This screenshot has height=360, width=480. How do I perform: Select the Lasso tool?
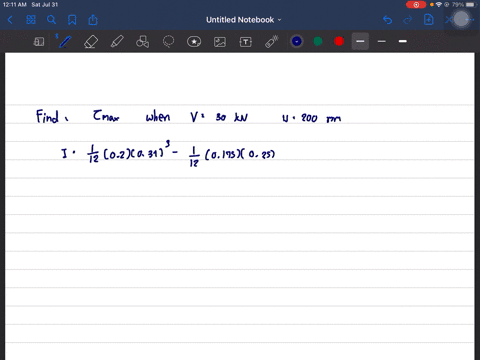[x=168, y=42]
